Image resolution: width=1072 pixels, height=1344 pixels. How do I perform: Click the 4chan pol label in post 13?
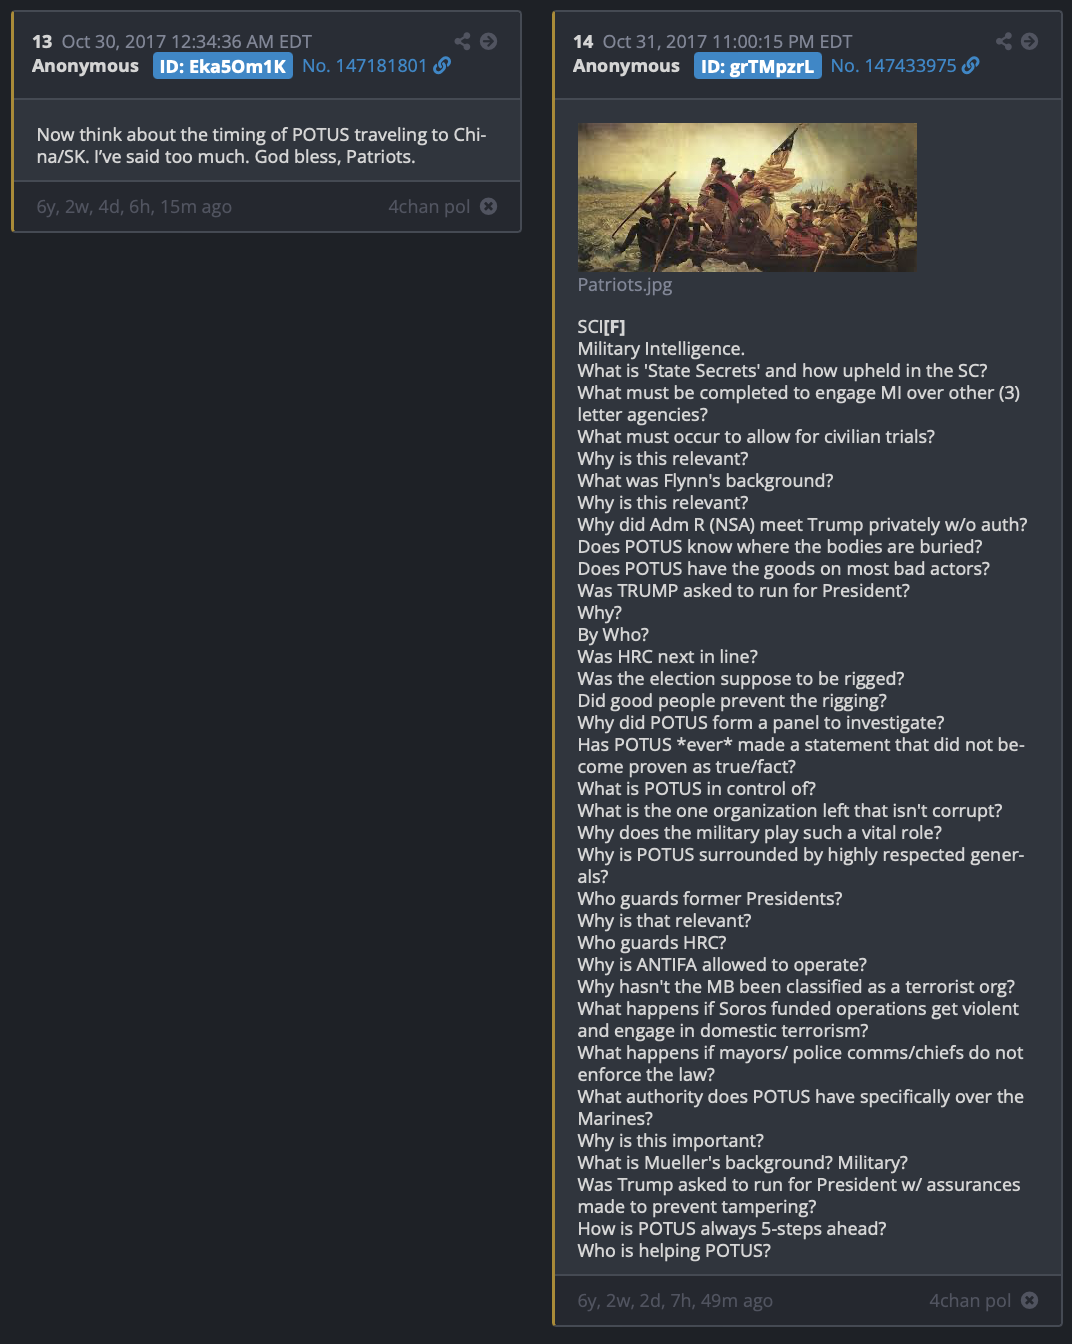pos(429,206)
